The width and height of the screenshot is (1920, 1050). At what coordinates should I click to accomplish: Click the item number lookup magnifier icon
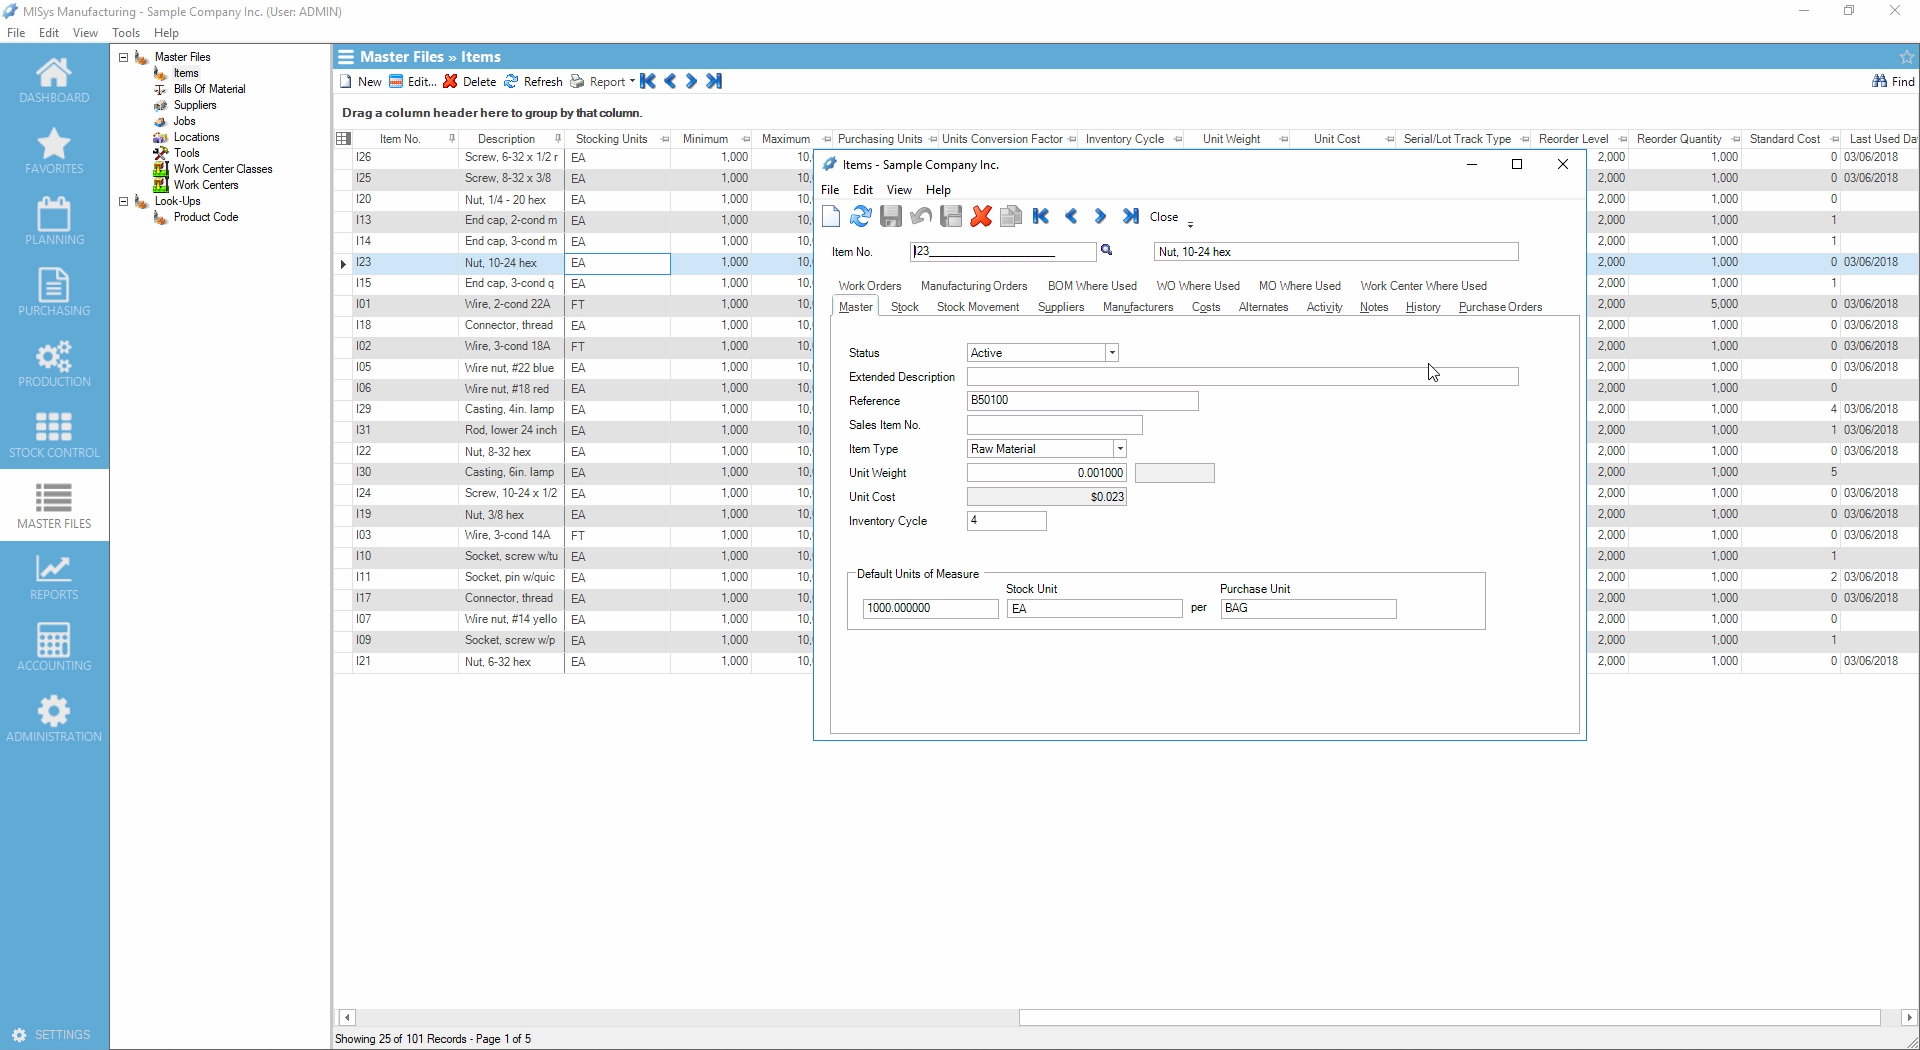[x=1107, y=251]
